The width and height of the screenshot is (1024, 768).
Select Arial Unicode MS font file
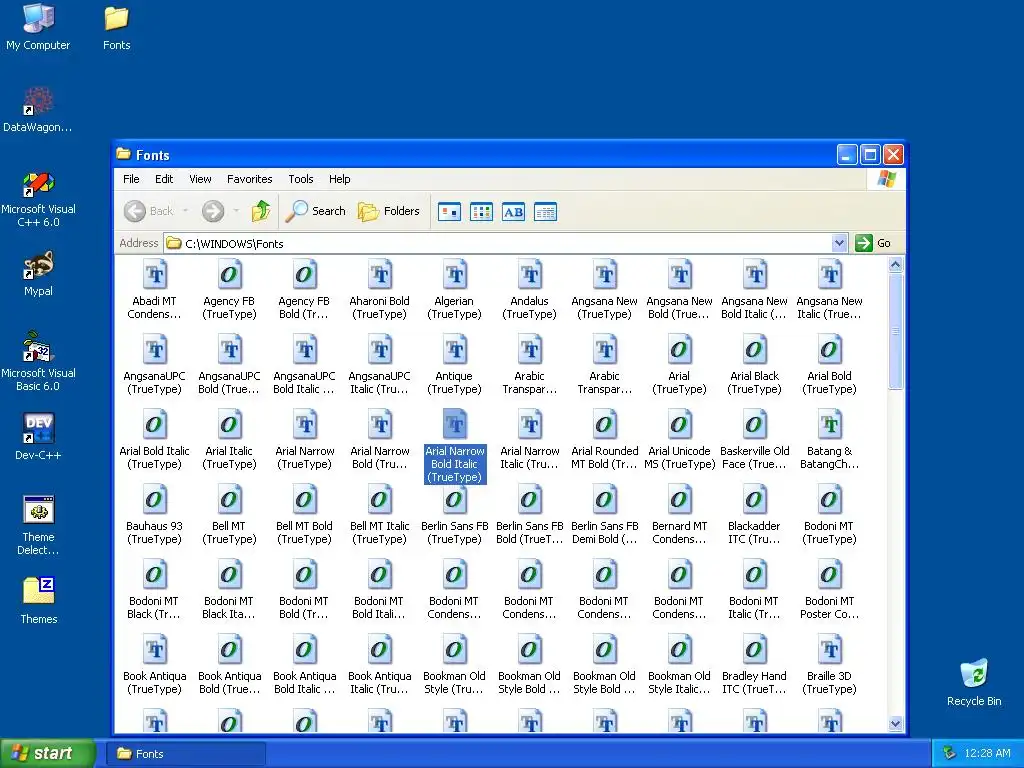click(x=679, y=440)
